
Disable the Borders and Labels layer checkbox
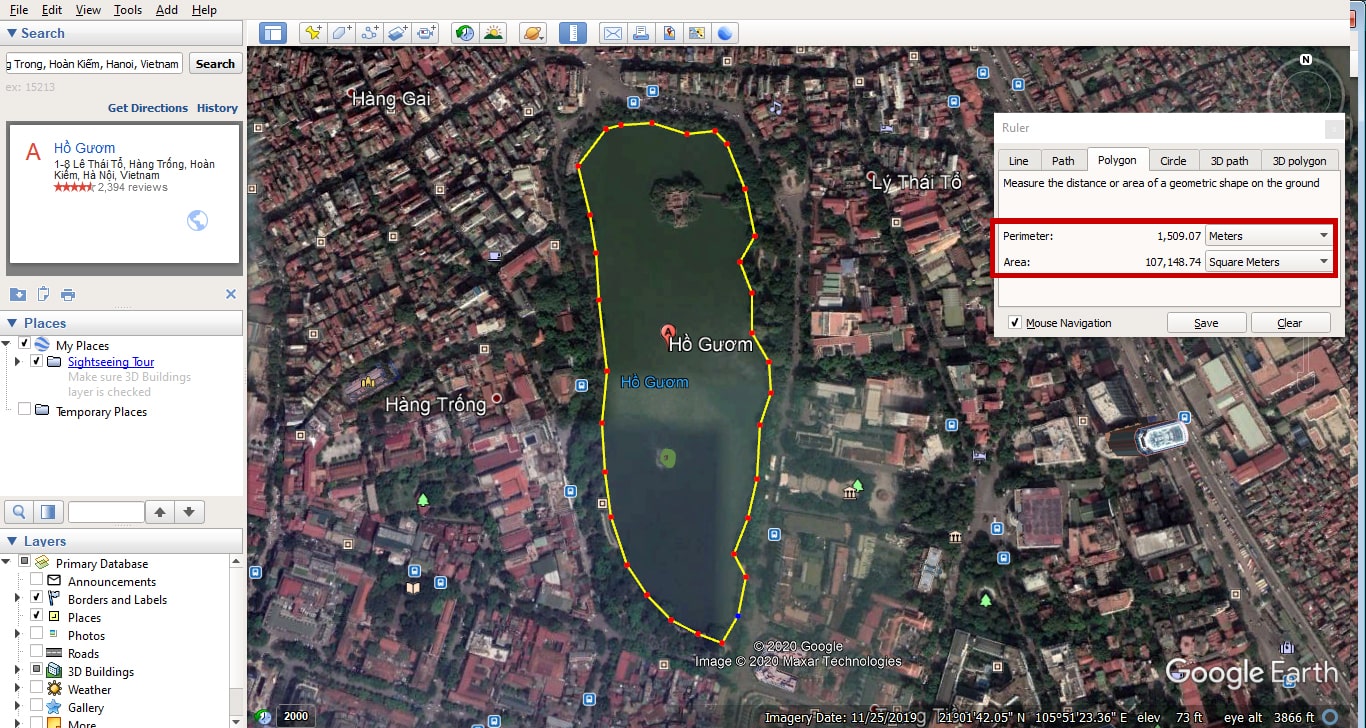click(37, 597)
